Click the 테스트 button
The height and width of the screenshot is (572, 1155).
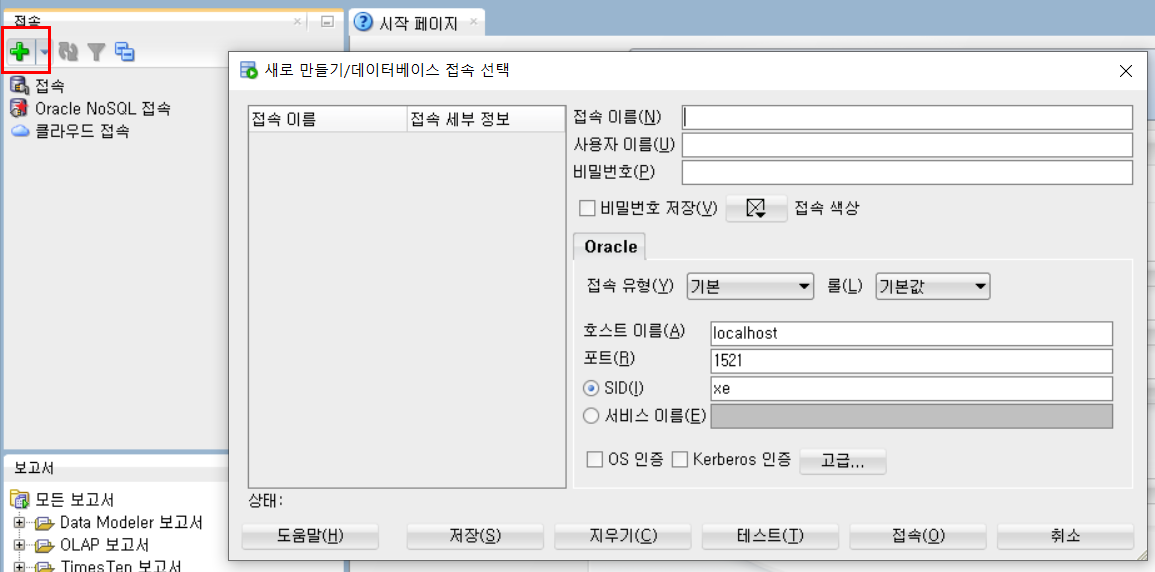click(770, 536)
